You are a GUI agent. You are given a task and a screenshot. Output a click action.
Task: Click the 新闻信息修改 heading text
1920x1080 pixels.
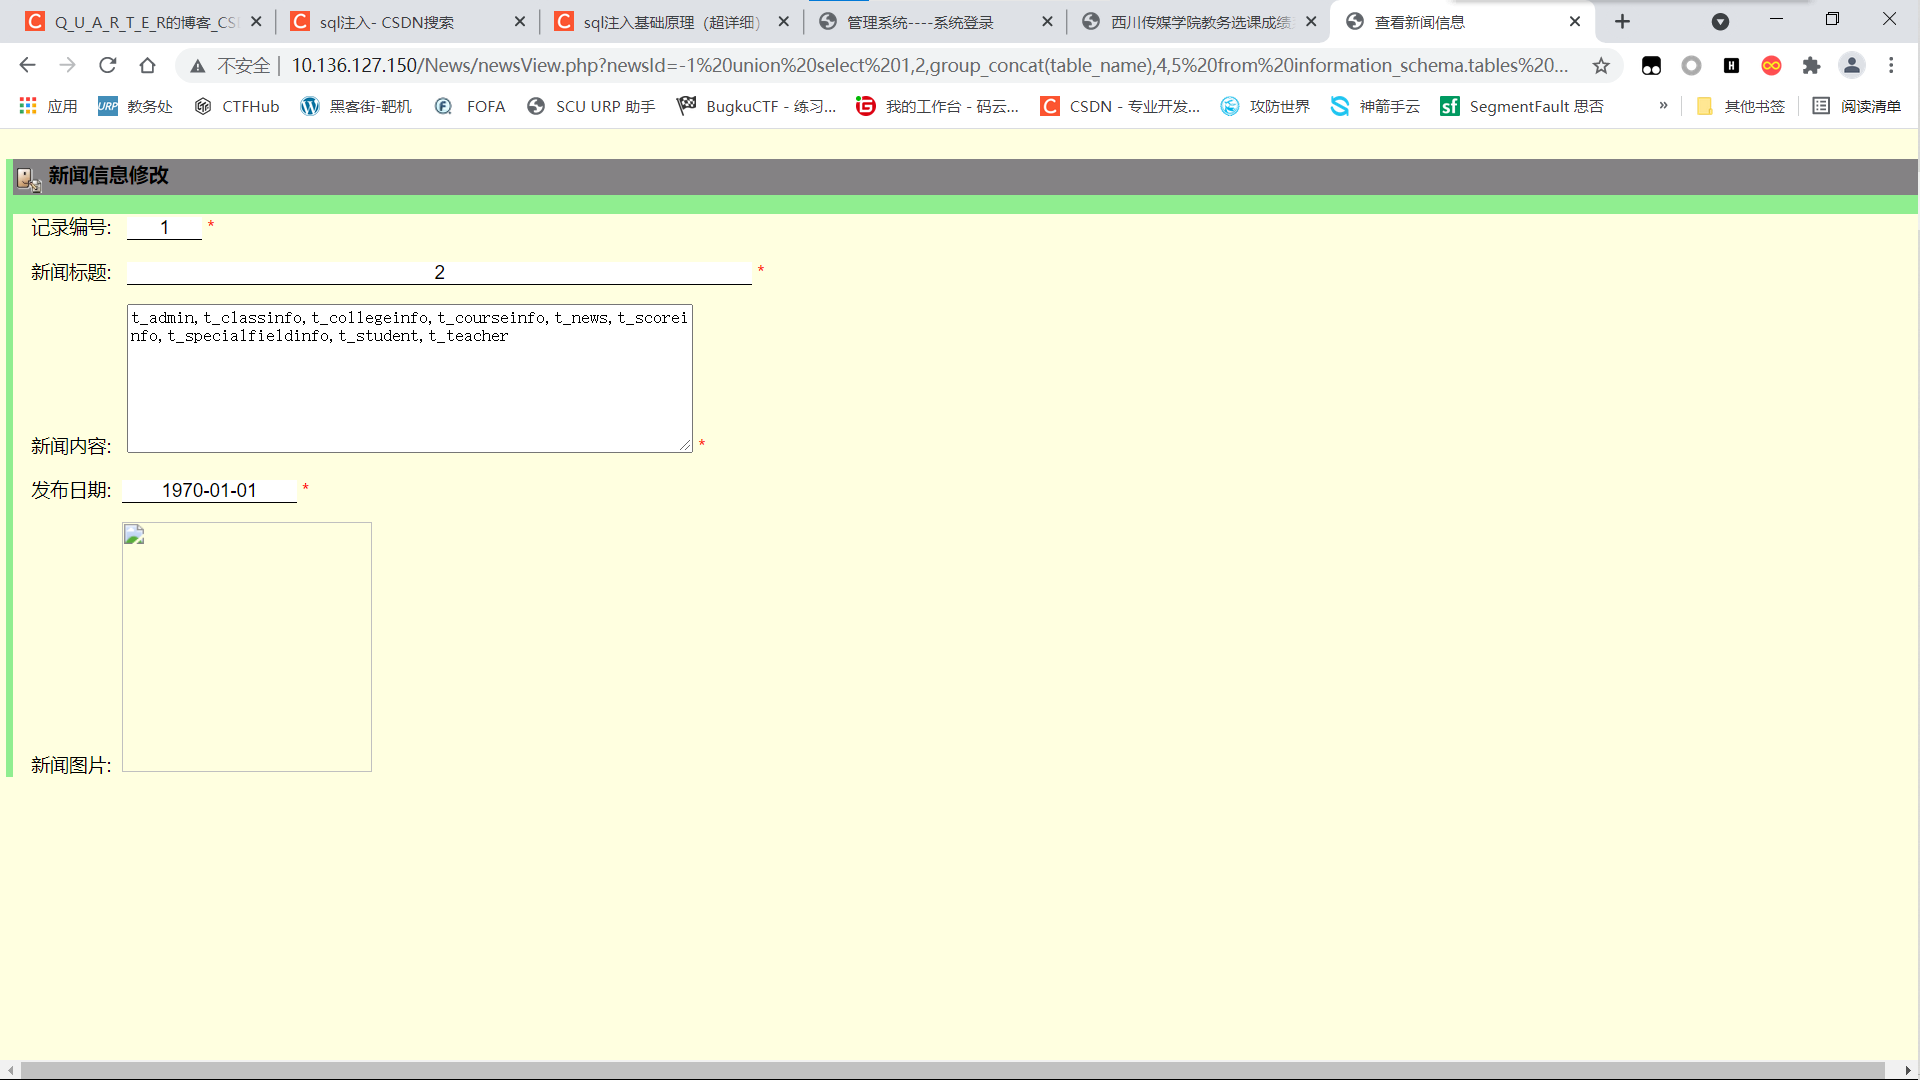pyautogui.click(x=108, y=176)
